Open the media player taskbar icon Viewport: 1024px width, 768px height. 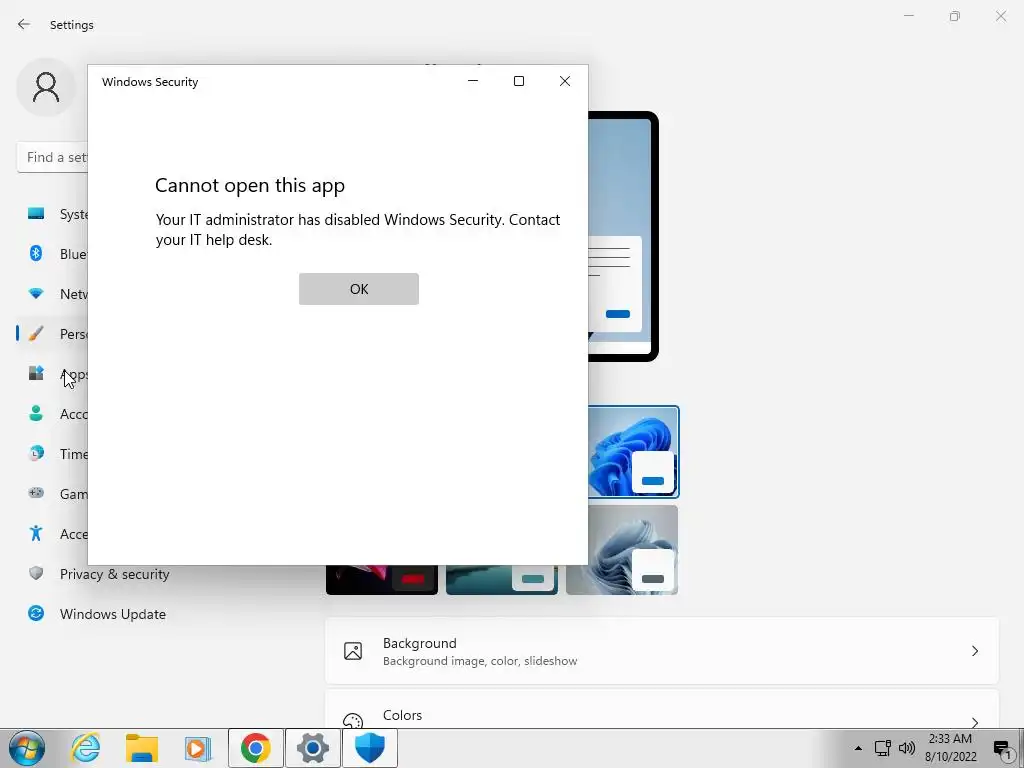coord(197,748)
